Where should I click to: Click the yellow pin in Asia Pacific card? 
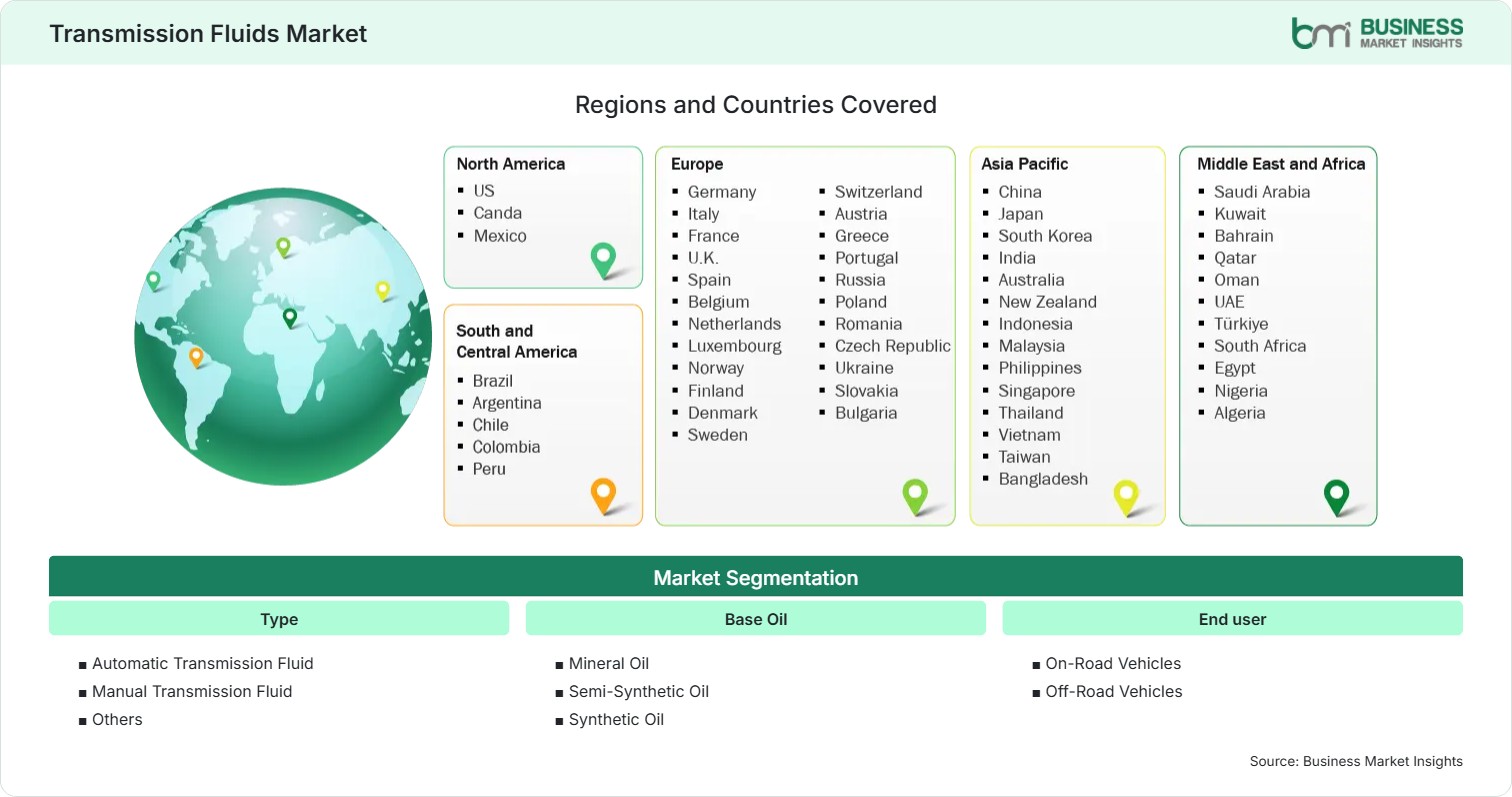(1126, 498)
